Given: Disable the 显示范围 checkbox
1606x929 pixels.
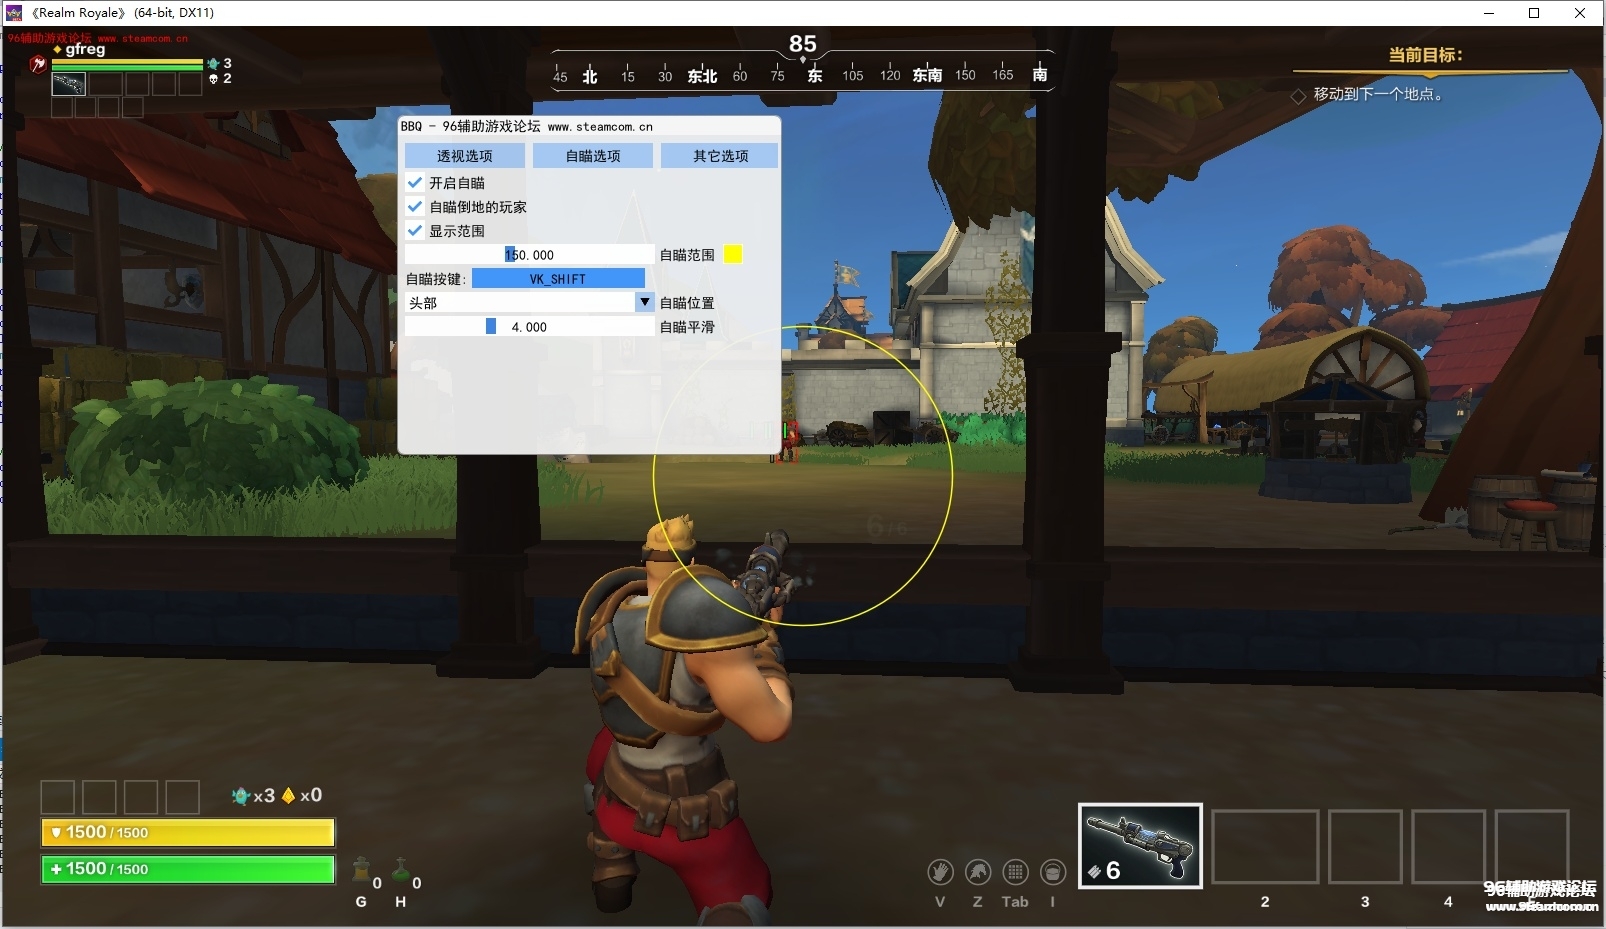Looking at the screenshot, I should (x=415, y=231).
